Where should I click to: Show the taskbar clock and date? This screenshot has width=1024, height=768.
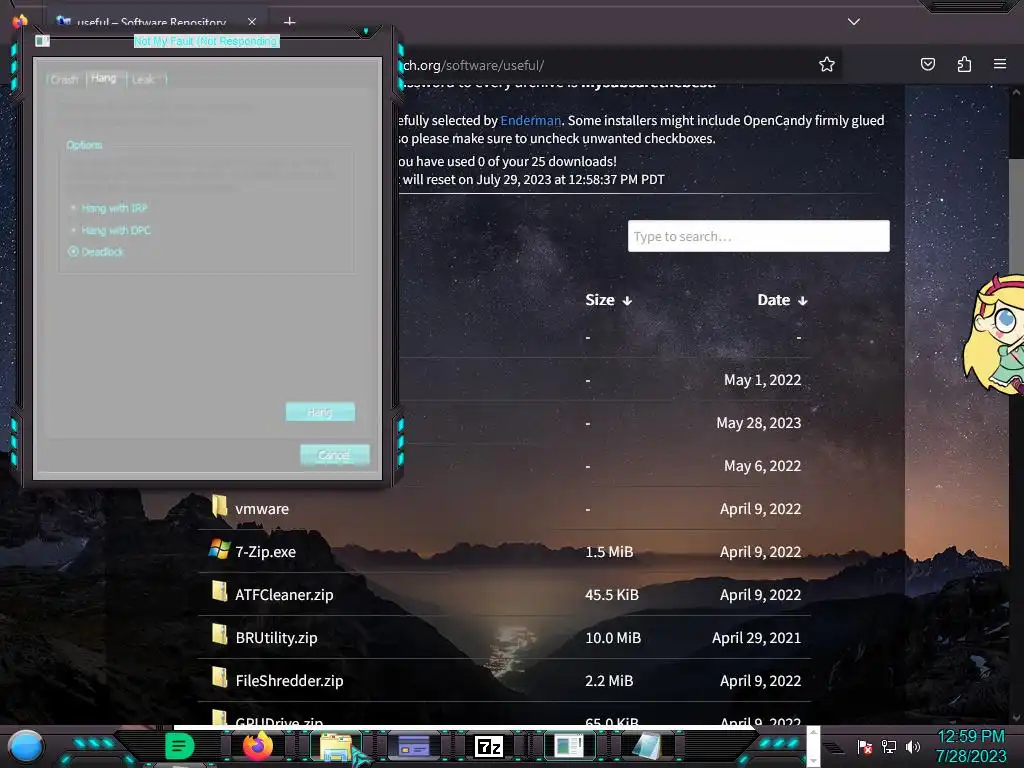point(971,746)
